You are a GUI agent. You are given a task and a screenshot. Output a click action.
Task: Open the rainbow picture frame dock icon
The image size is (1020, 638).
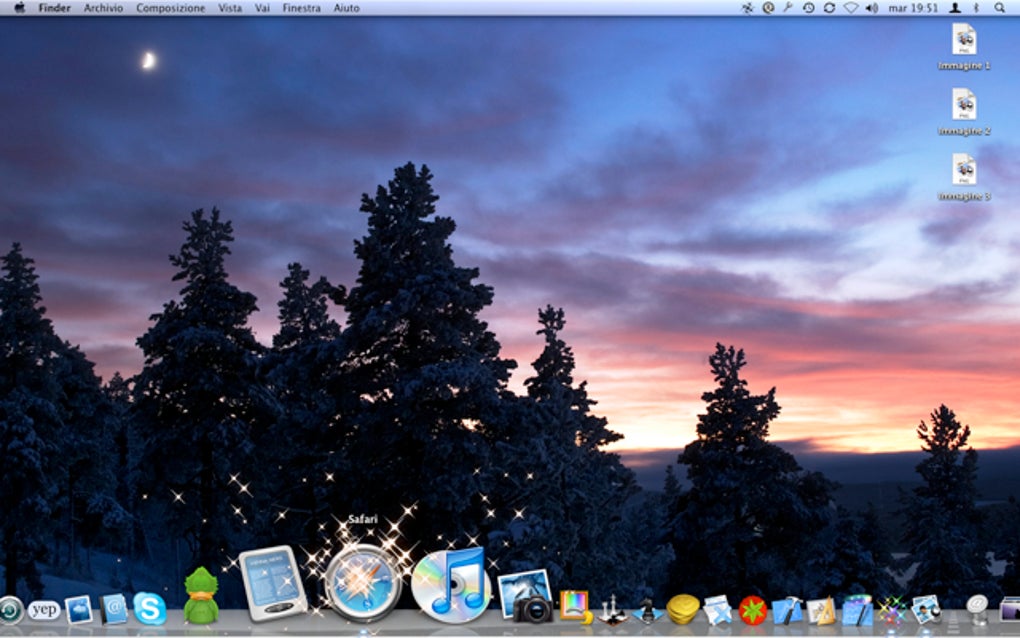tap(576, 607)
